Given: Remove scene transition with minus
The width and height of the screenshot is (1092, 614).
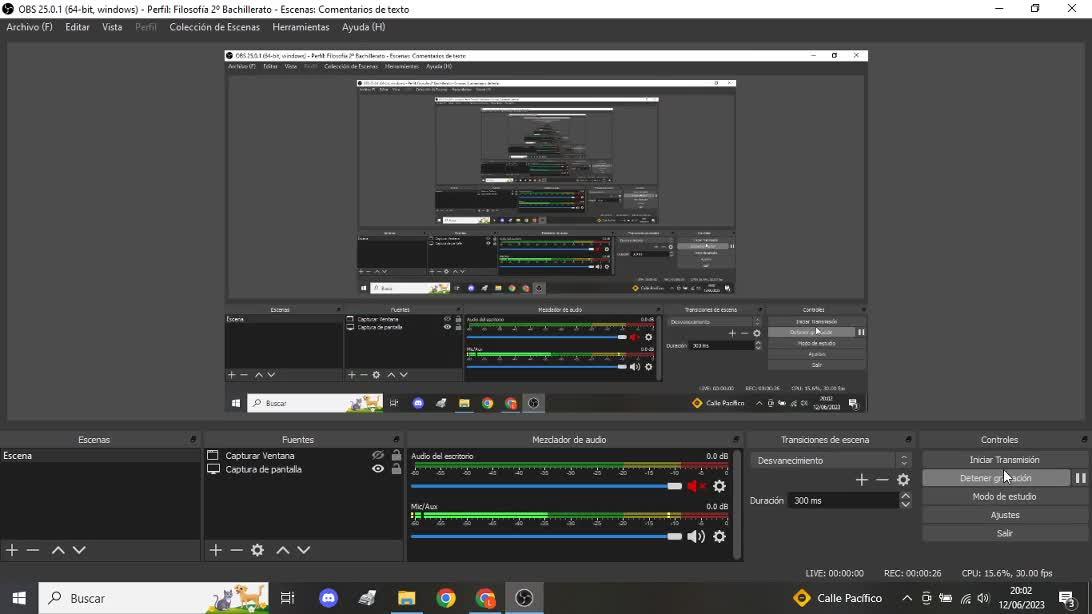Looking at the screenshot, I should point(882,480).
